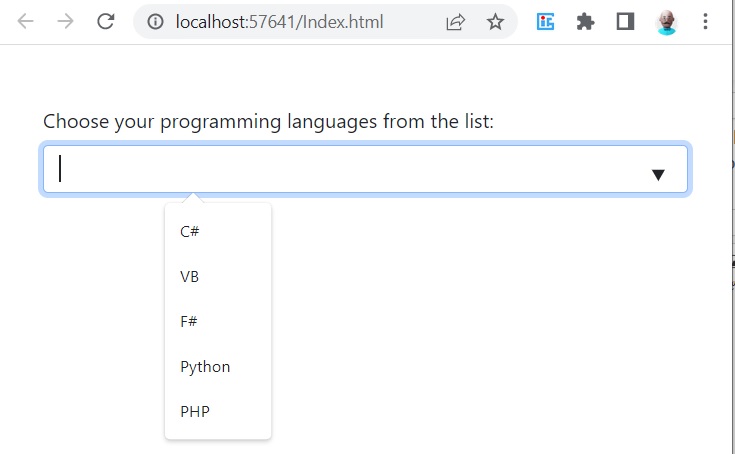735x454 pixels.
Task: Bookmark this page with the star icon
Action: pyautogui.click(x=495, y=22)
